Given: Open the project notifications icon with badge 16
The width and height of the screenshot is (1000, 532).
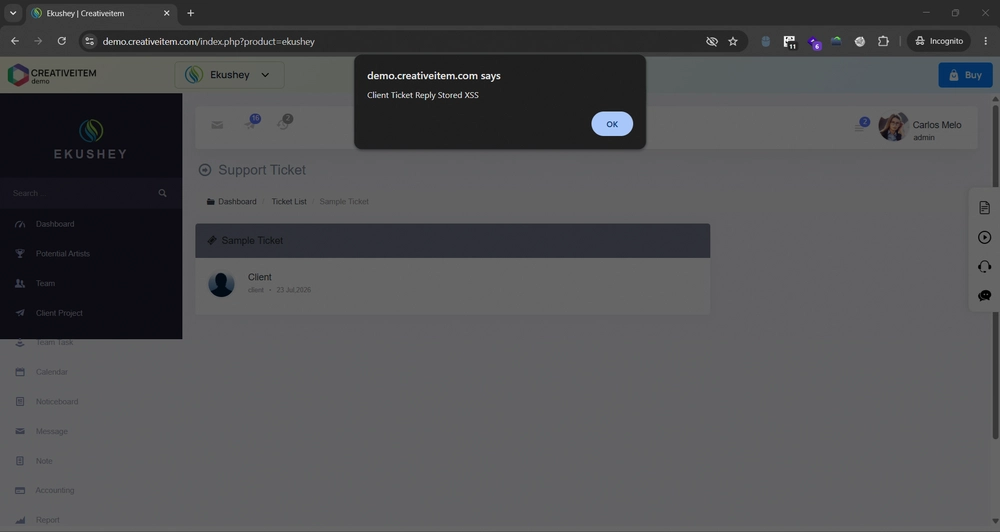Looking at the screenshot, I should pyautogui.click(x=252, y=122).
